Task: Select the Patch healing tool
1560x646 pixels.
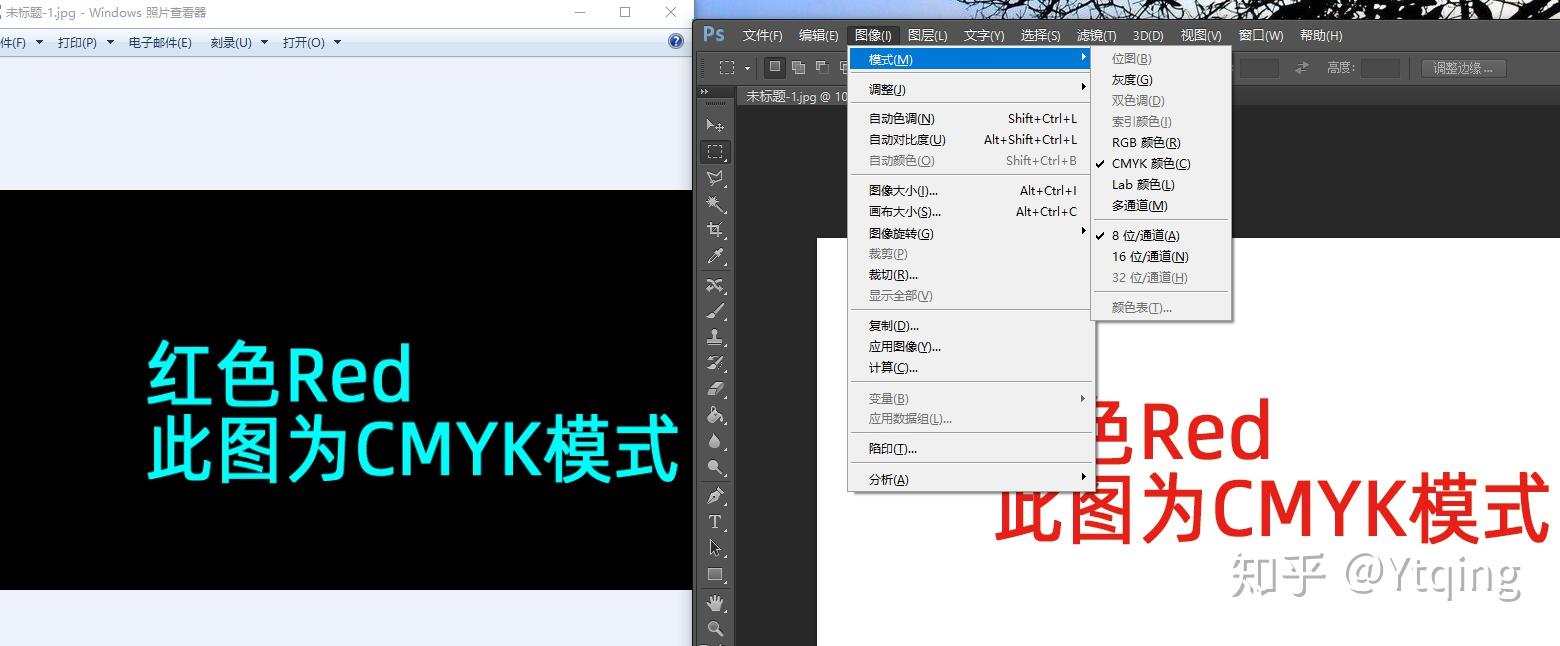Action: click(715, 285)
